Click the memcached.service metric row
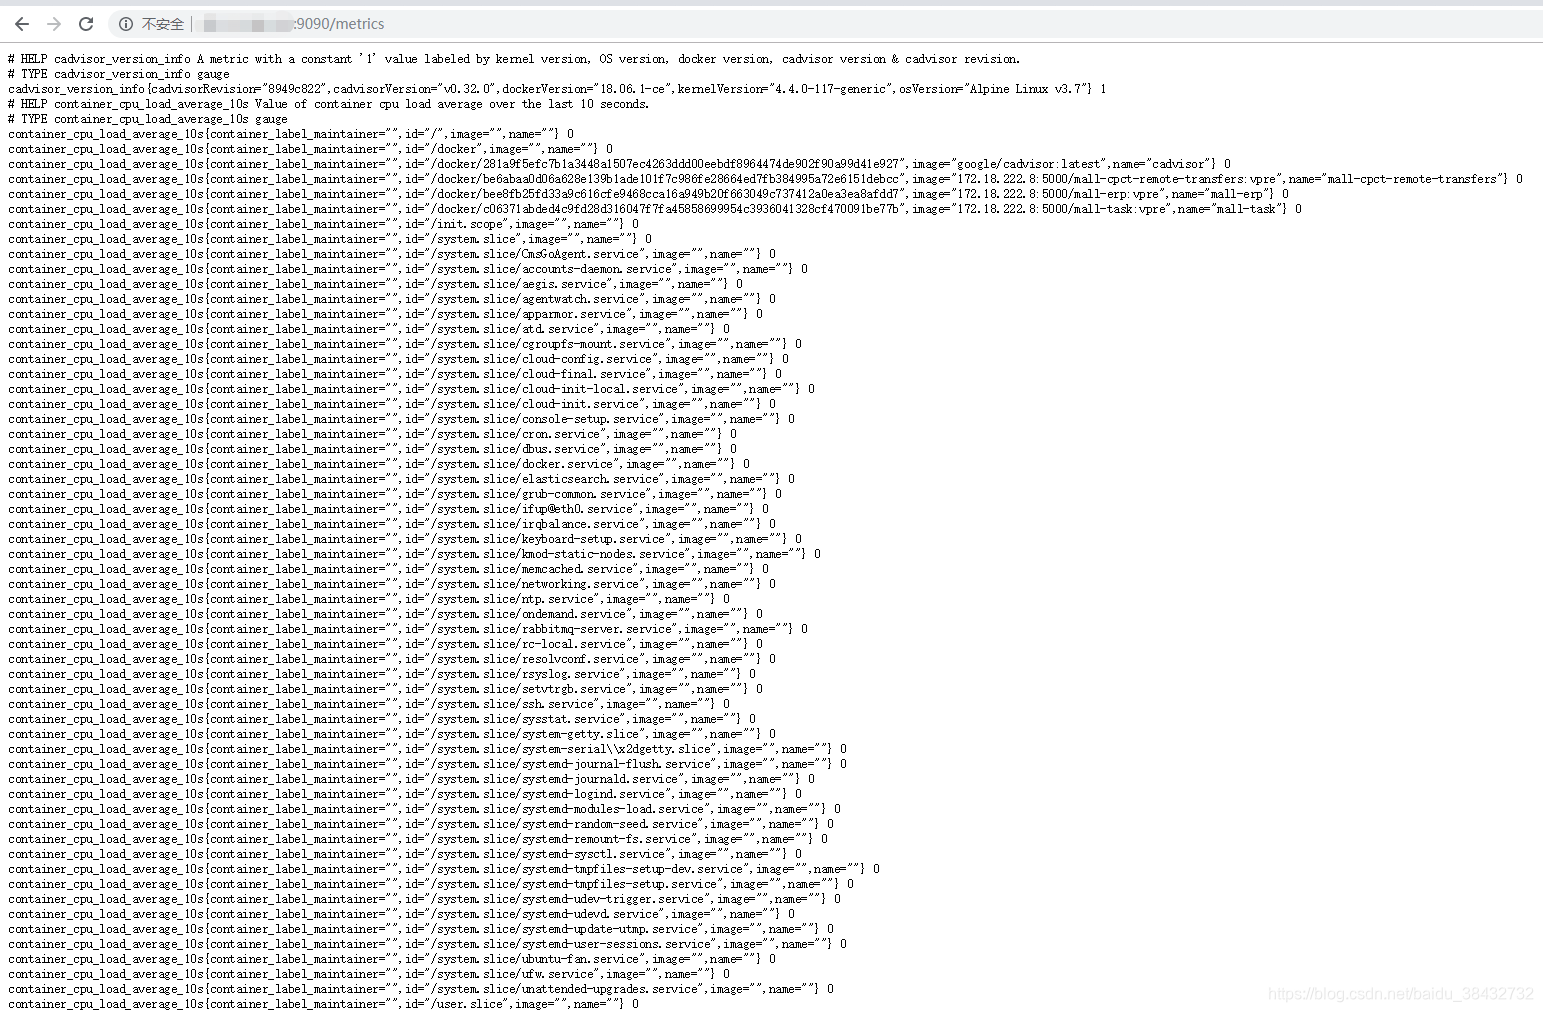The width and height of the screenshot is (1543, 1012). click(x=388, y=569)
